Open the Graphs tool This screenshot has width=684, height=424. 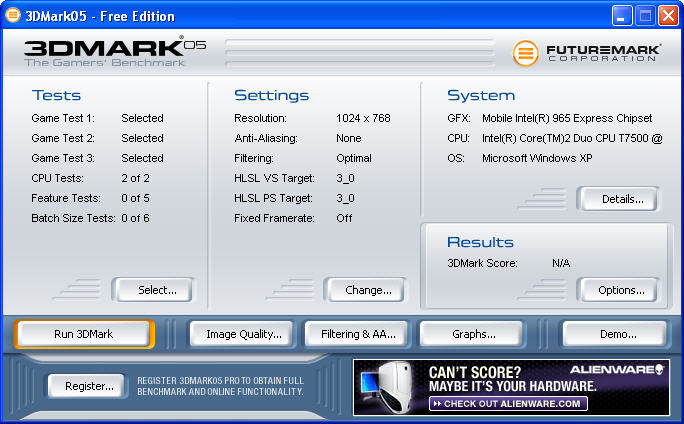[472, 334]
